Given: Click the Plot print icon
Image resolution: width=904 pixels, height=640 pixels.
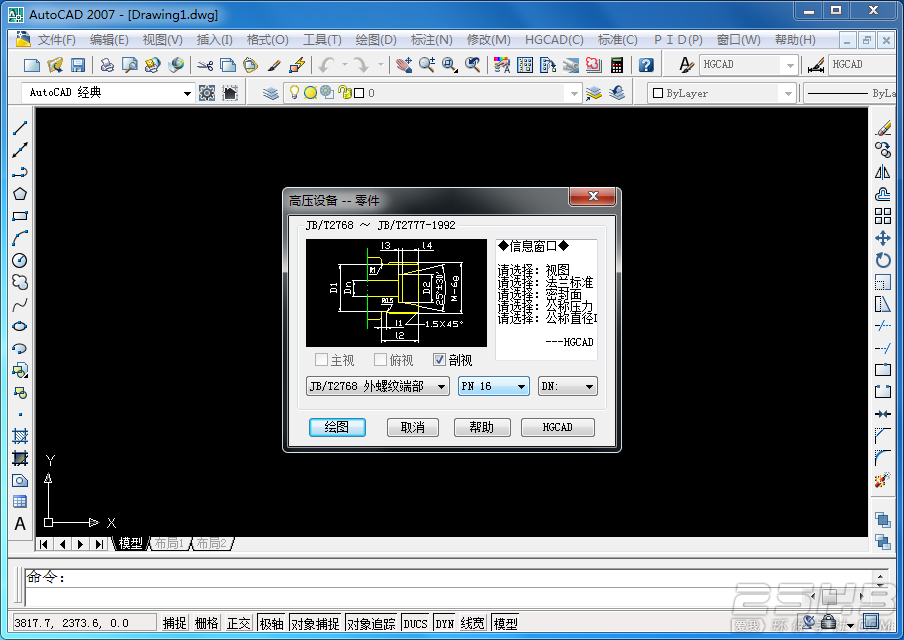Looking at the screenshot, I should [x=107, y=65].
